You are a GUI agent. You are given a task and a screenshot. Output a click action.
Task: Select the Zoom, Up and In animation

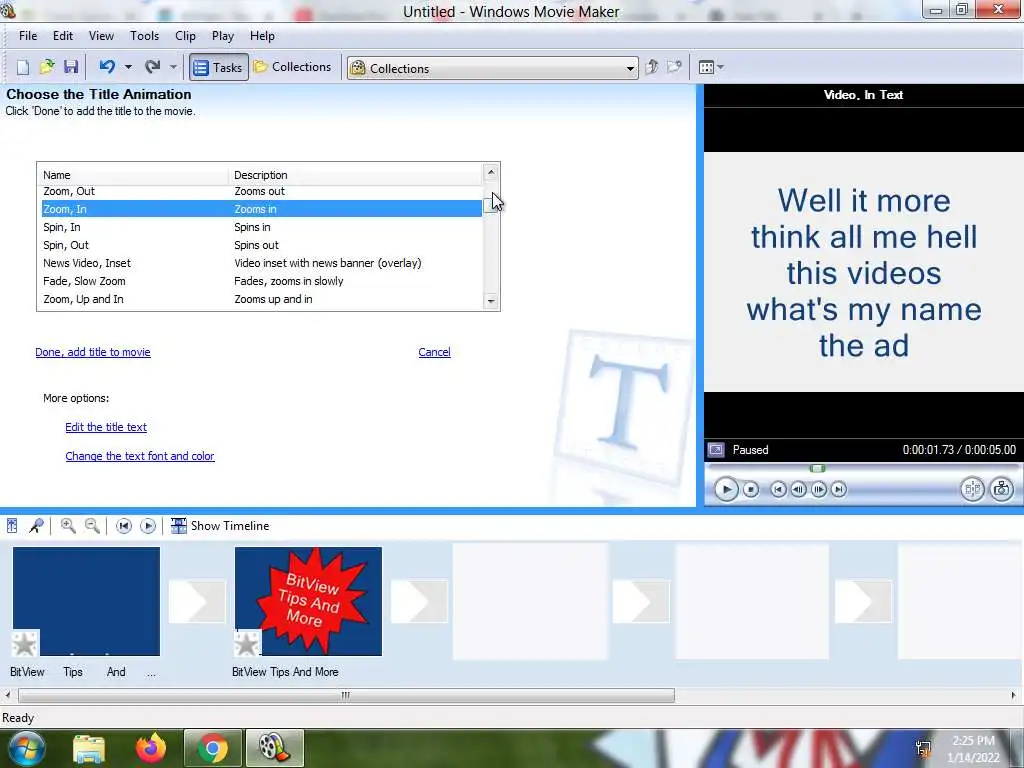261,299
